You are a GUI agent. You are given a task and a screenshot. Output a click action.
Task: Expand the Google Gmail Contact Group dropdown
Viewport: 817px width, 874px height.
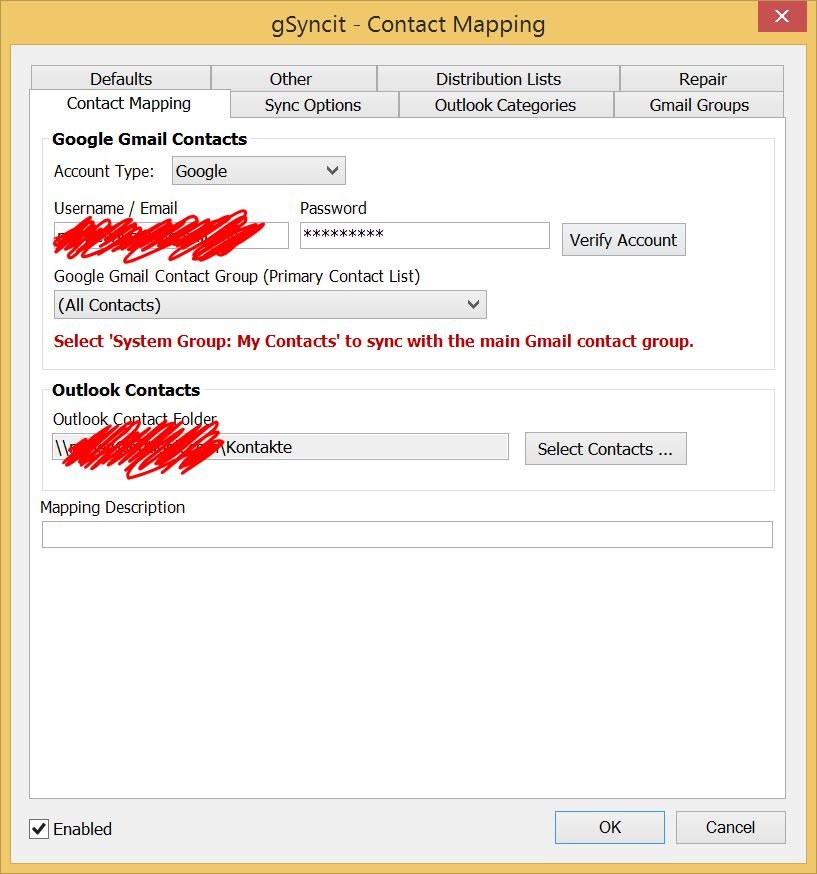270,304
